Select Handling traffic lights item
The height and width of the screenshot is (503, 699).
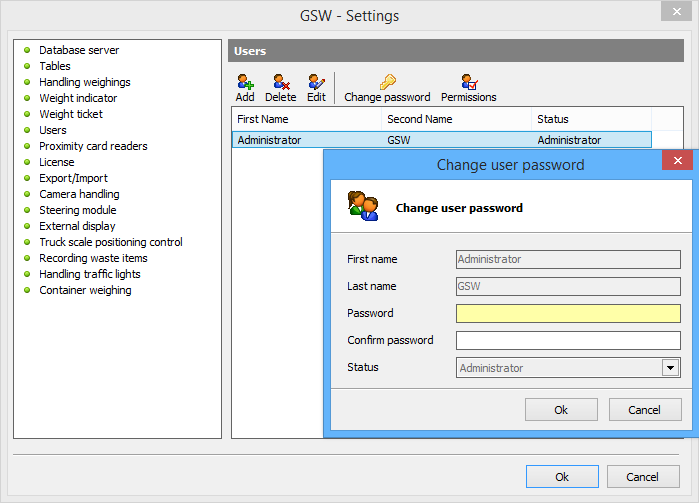90,274
